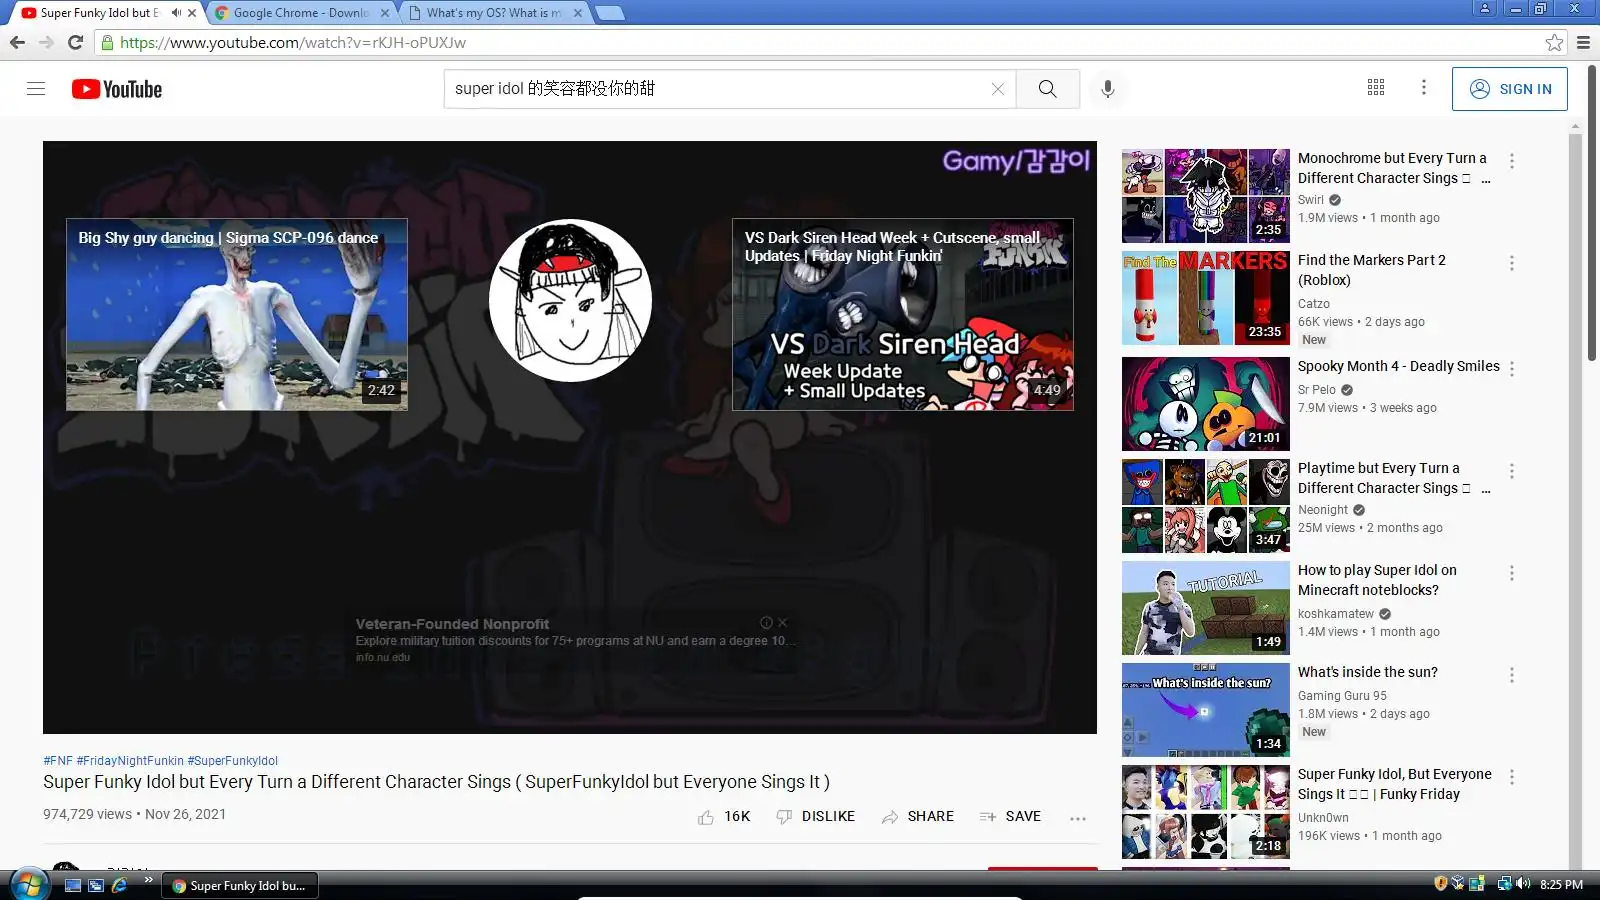The image size is (1600, 900).
Task: Open How to play Super Idol thumbnail
Action: pyautogui.click(x=1205, y=608)
